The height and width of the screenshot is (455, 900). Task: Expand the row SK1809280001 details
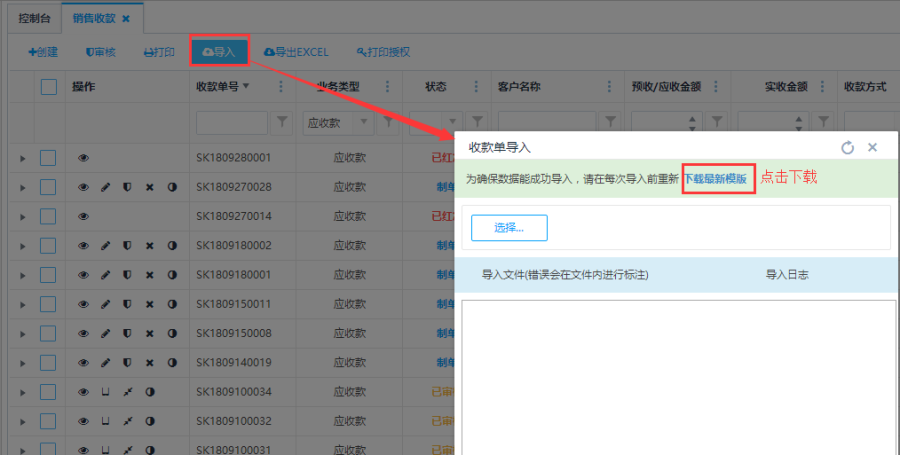click(x=22, y=158)
